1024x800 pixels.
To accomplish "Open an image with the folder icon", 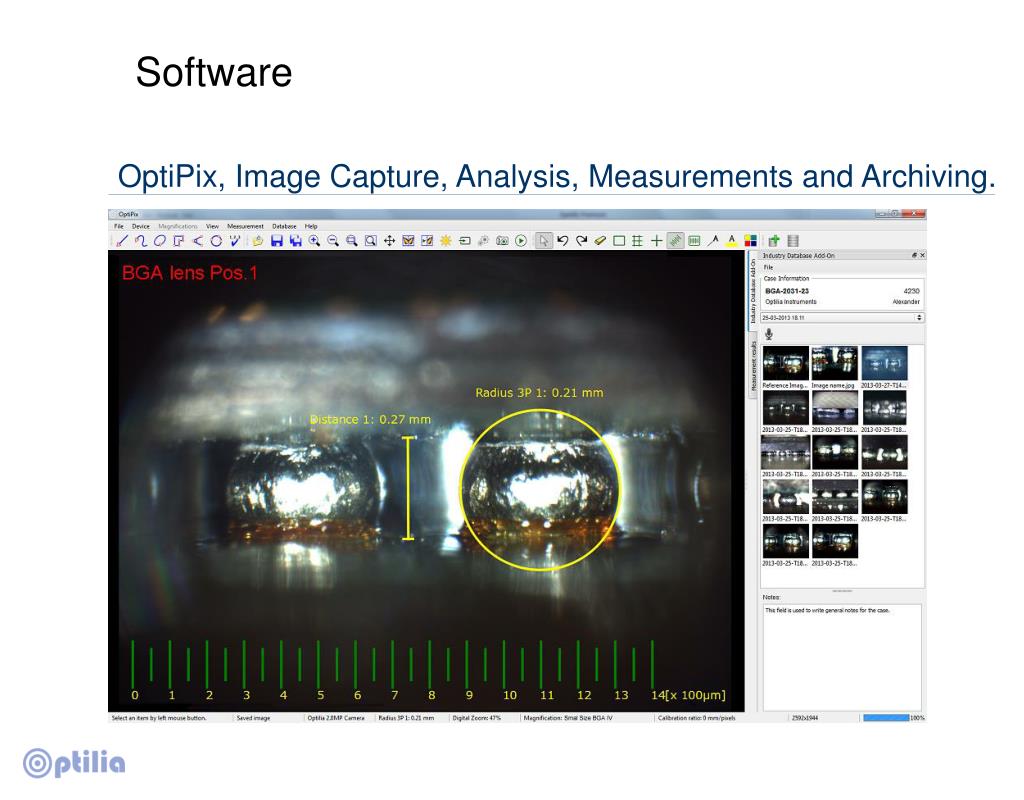I will click(257, 241).
